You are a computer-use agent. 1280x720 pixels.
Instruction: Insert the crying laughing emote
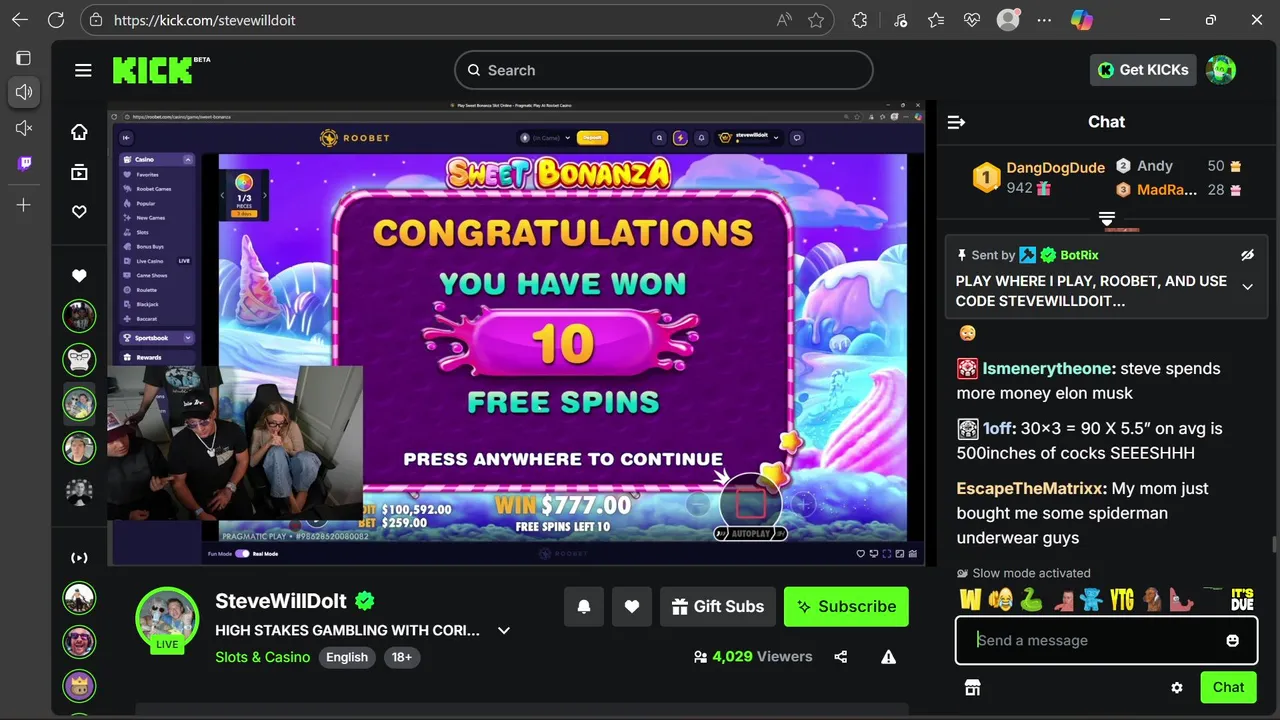(1000, 599)
